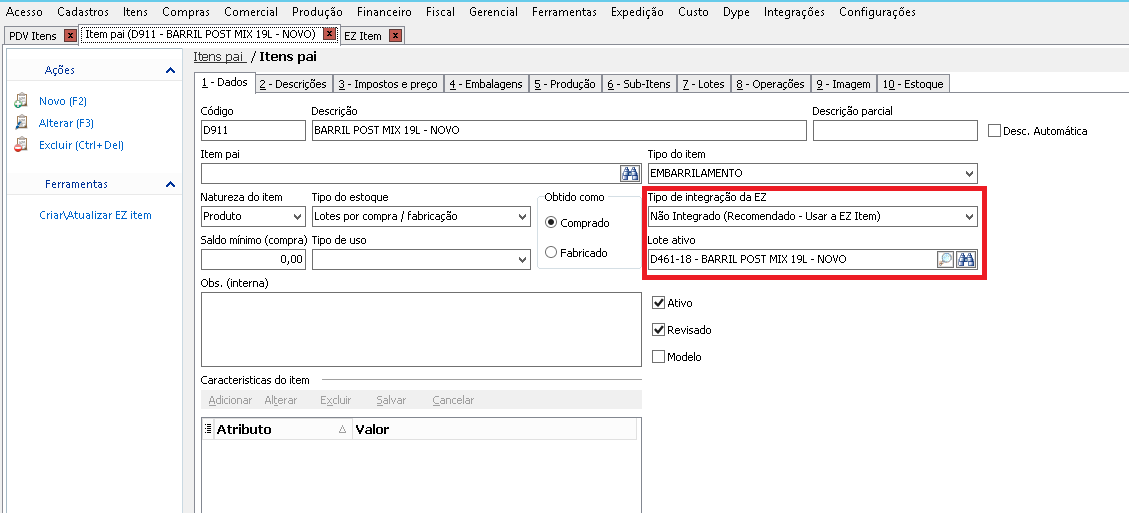Click binoculars search icon in Item pai field
The height and width of the screenshot is (513, 1129).
[630, 174]
